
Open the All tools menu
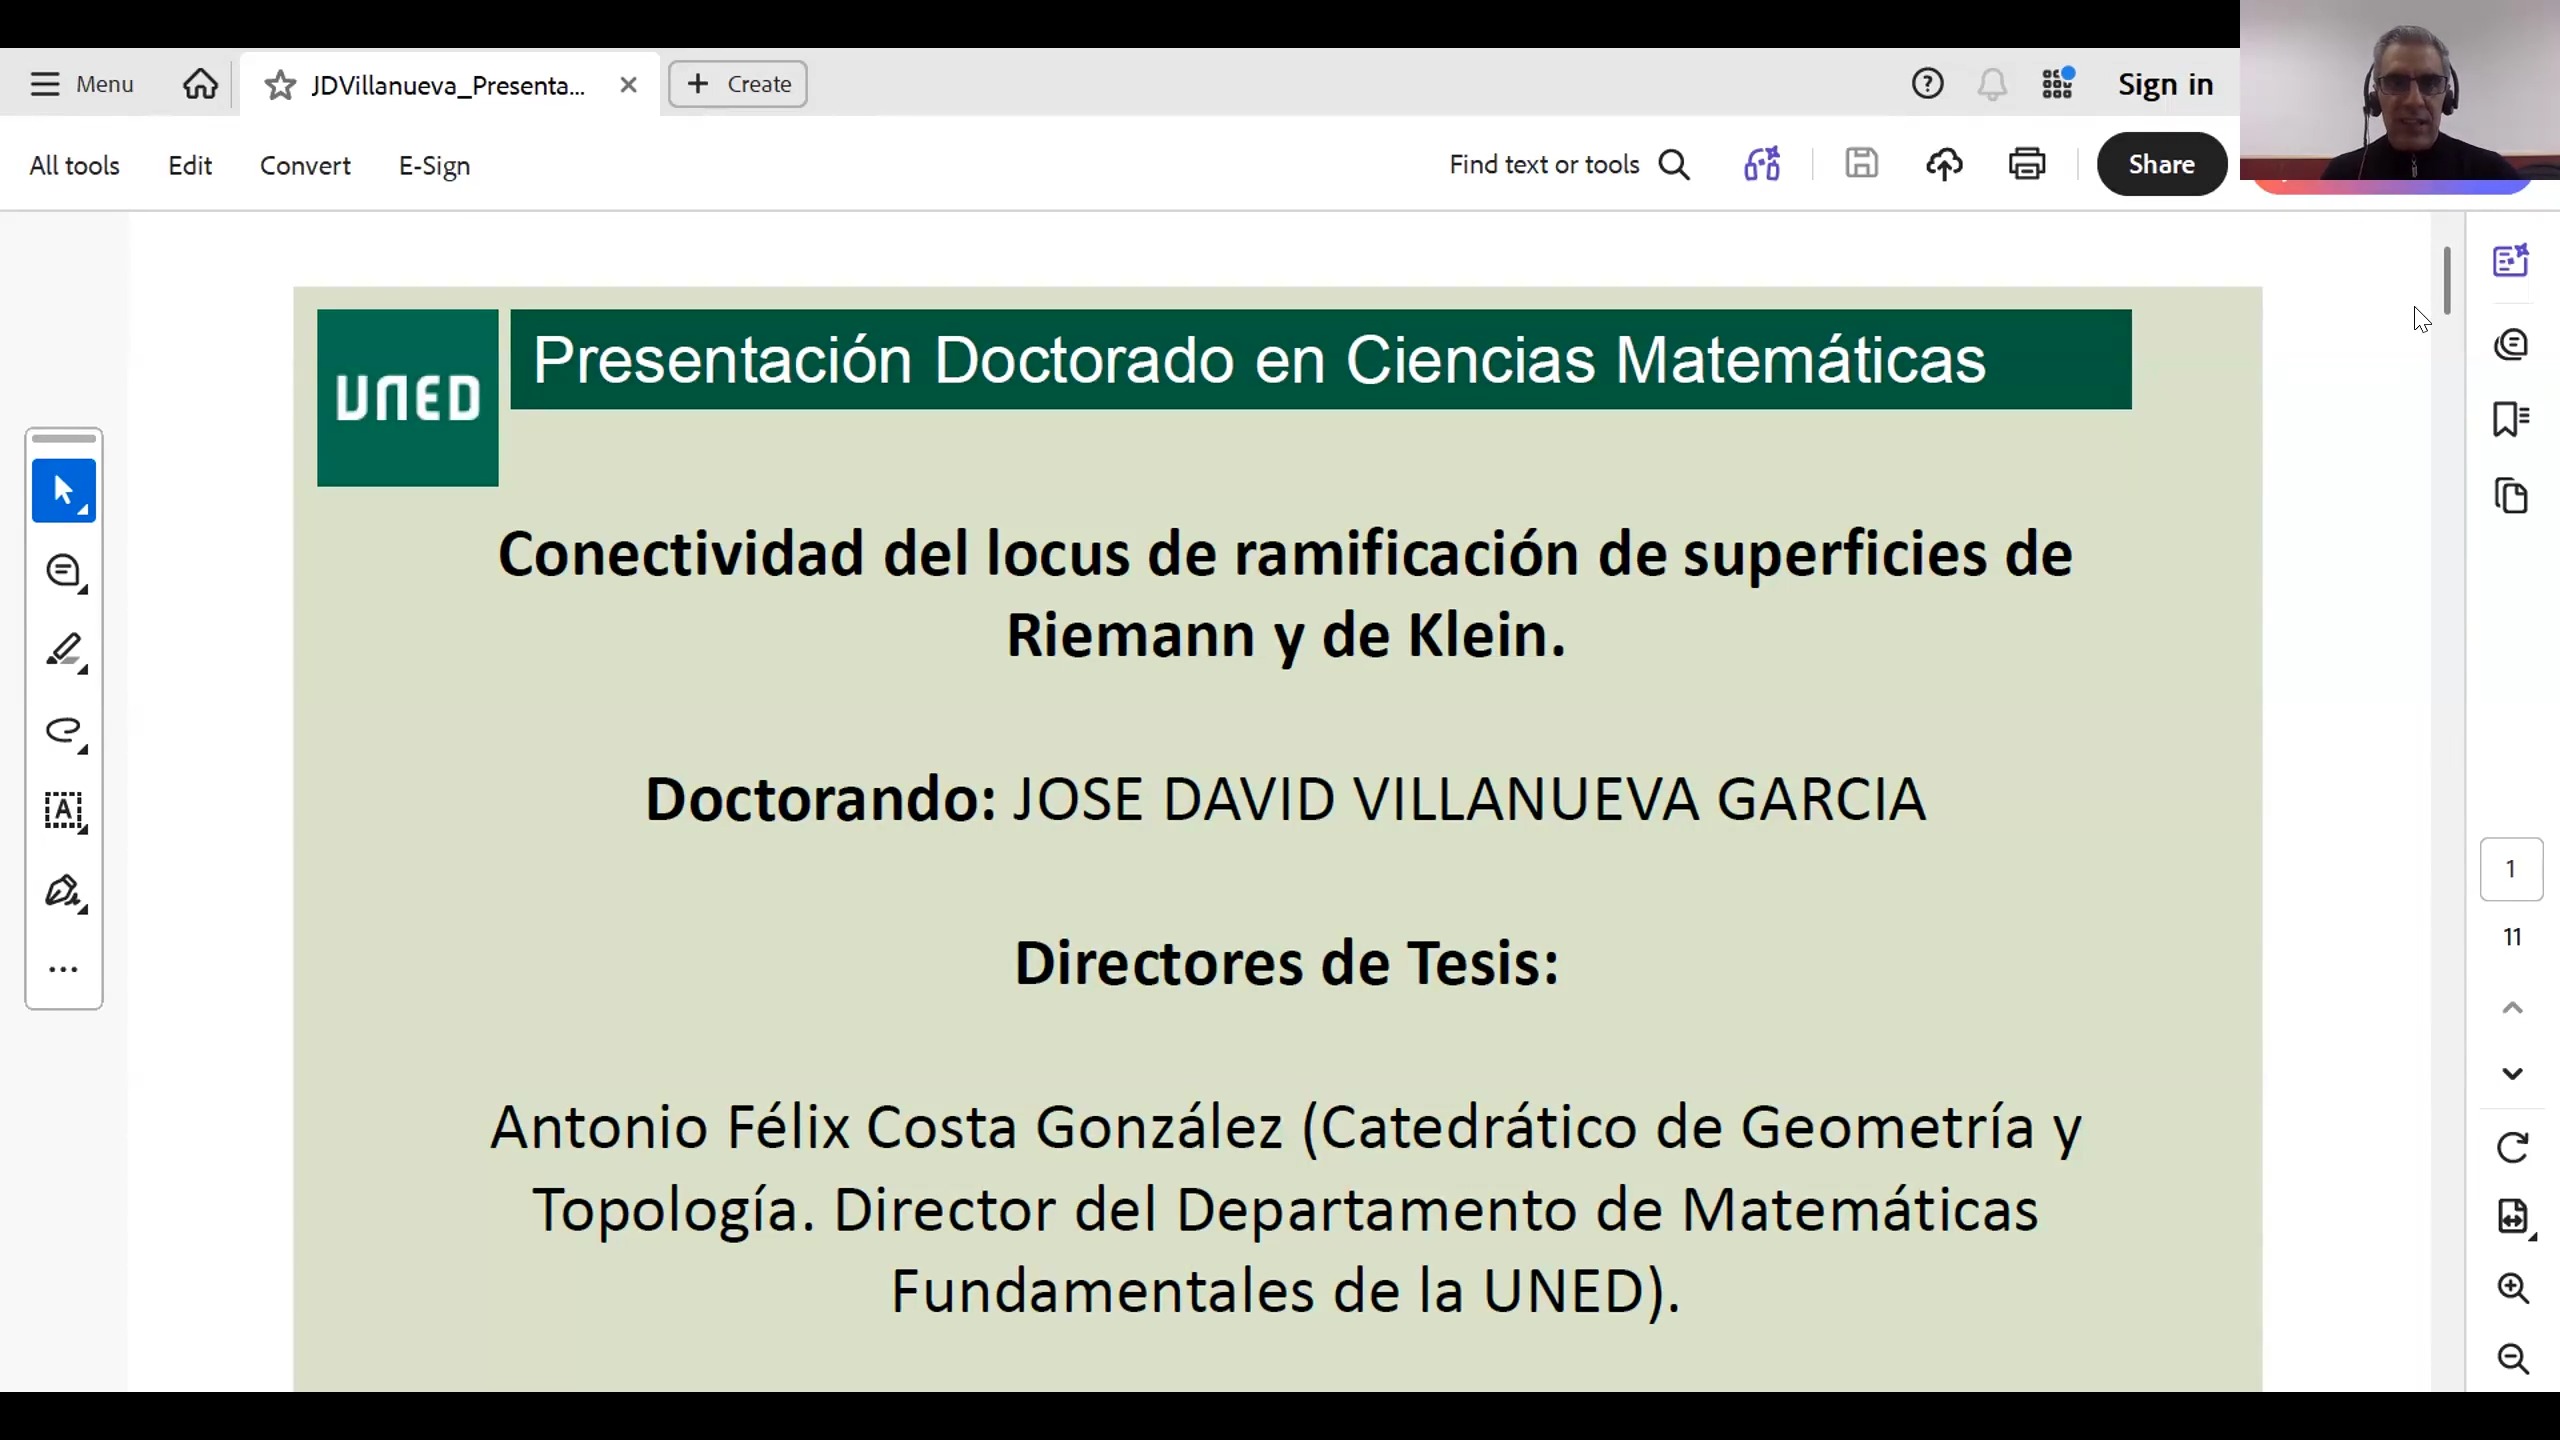tap(74, 165)
